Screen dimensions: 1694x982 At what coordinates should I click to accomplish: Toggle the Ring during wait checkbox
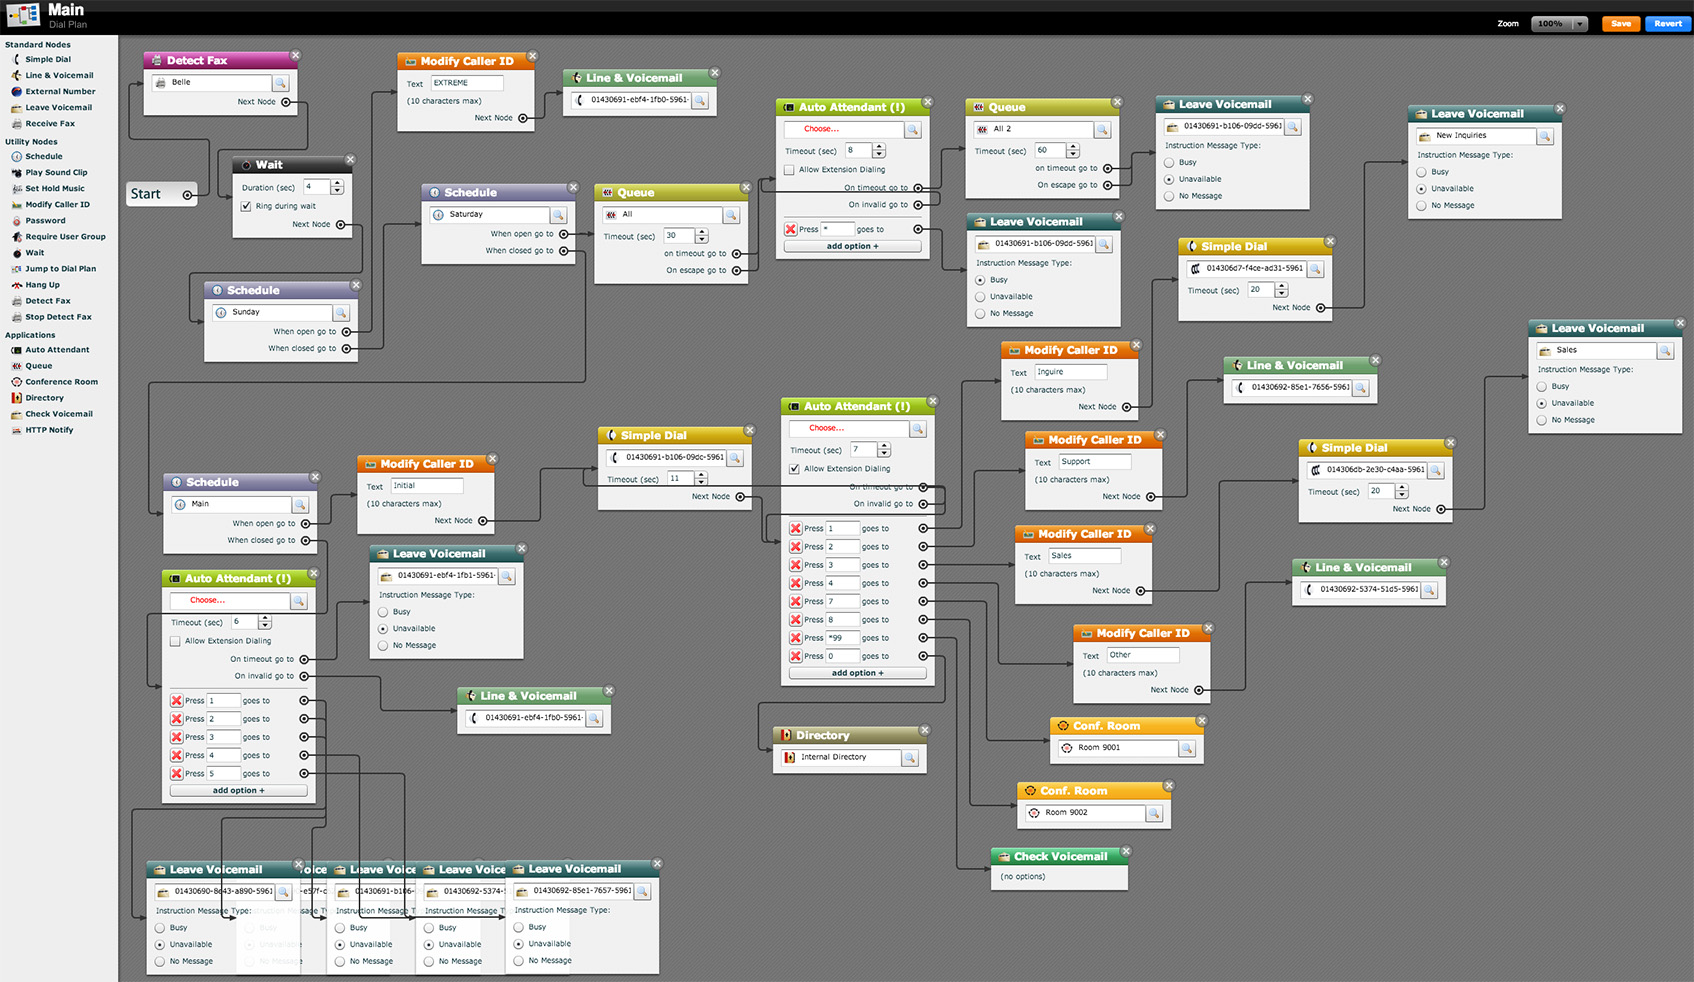coord(245,206)
